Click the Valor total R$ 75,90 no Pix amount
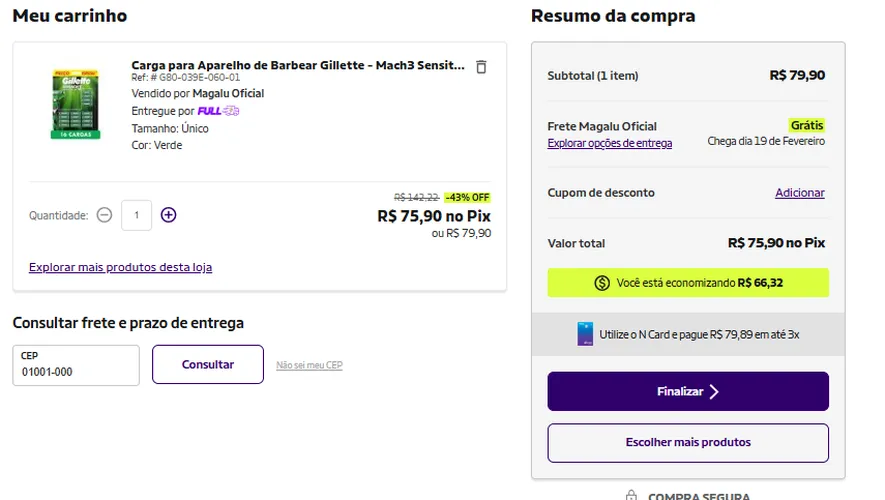The image size is (885, 500). 776,243
